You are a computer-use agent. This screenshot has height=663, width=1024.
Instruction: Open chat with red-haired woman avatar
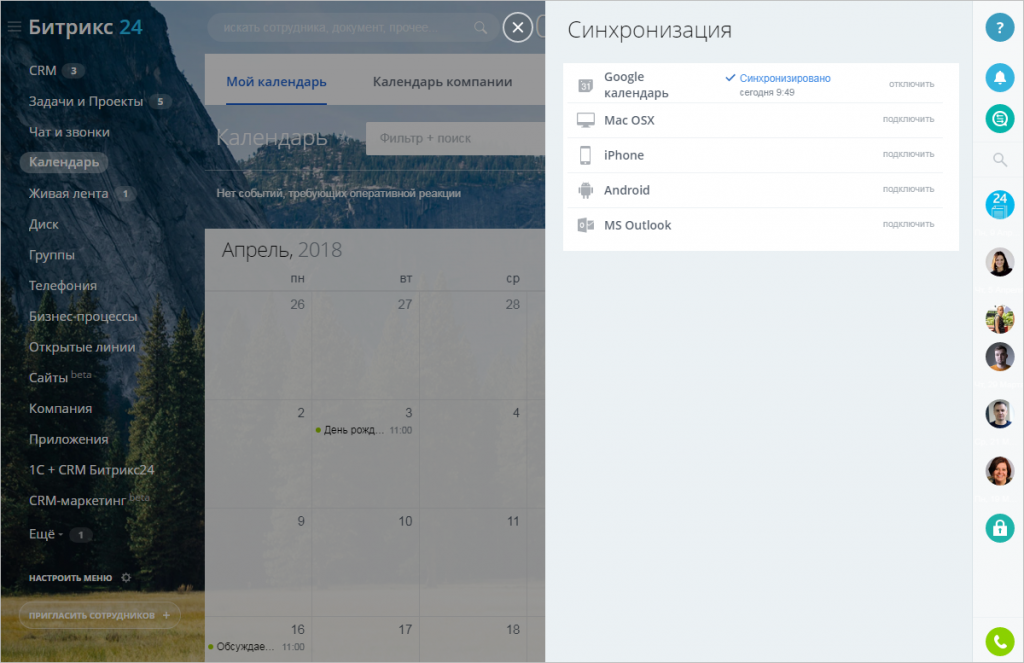(999, 471)
